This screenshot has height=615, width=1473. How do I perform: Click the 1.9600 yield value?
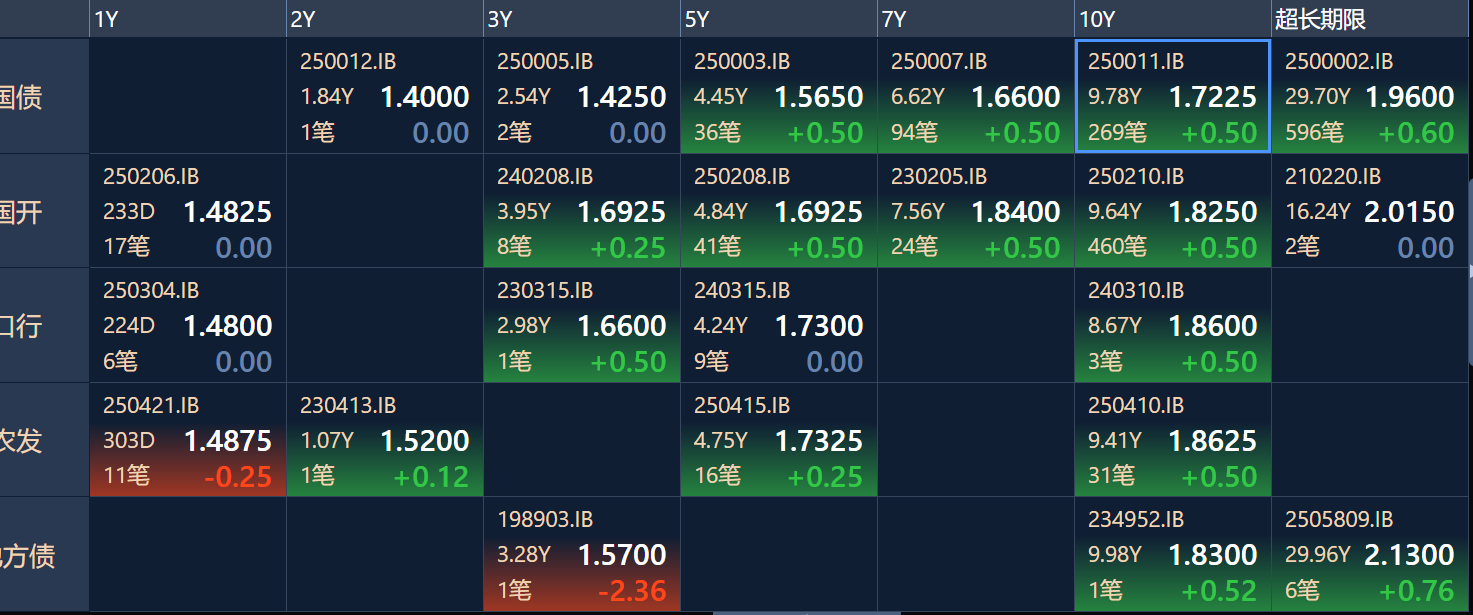coord(1410,97)
